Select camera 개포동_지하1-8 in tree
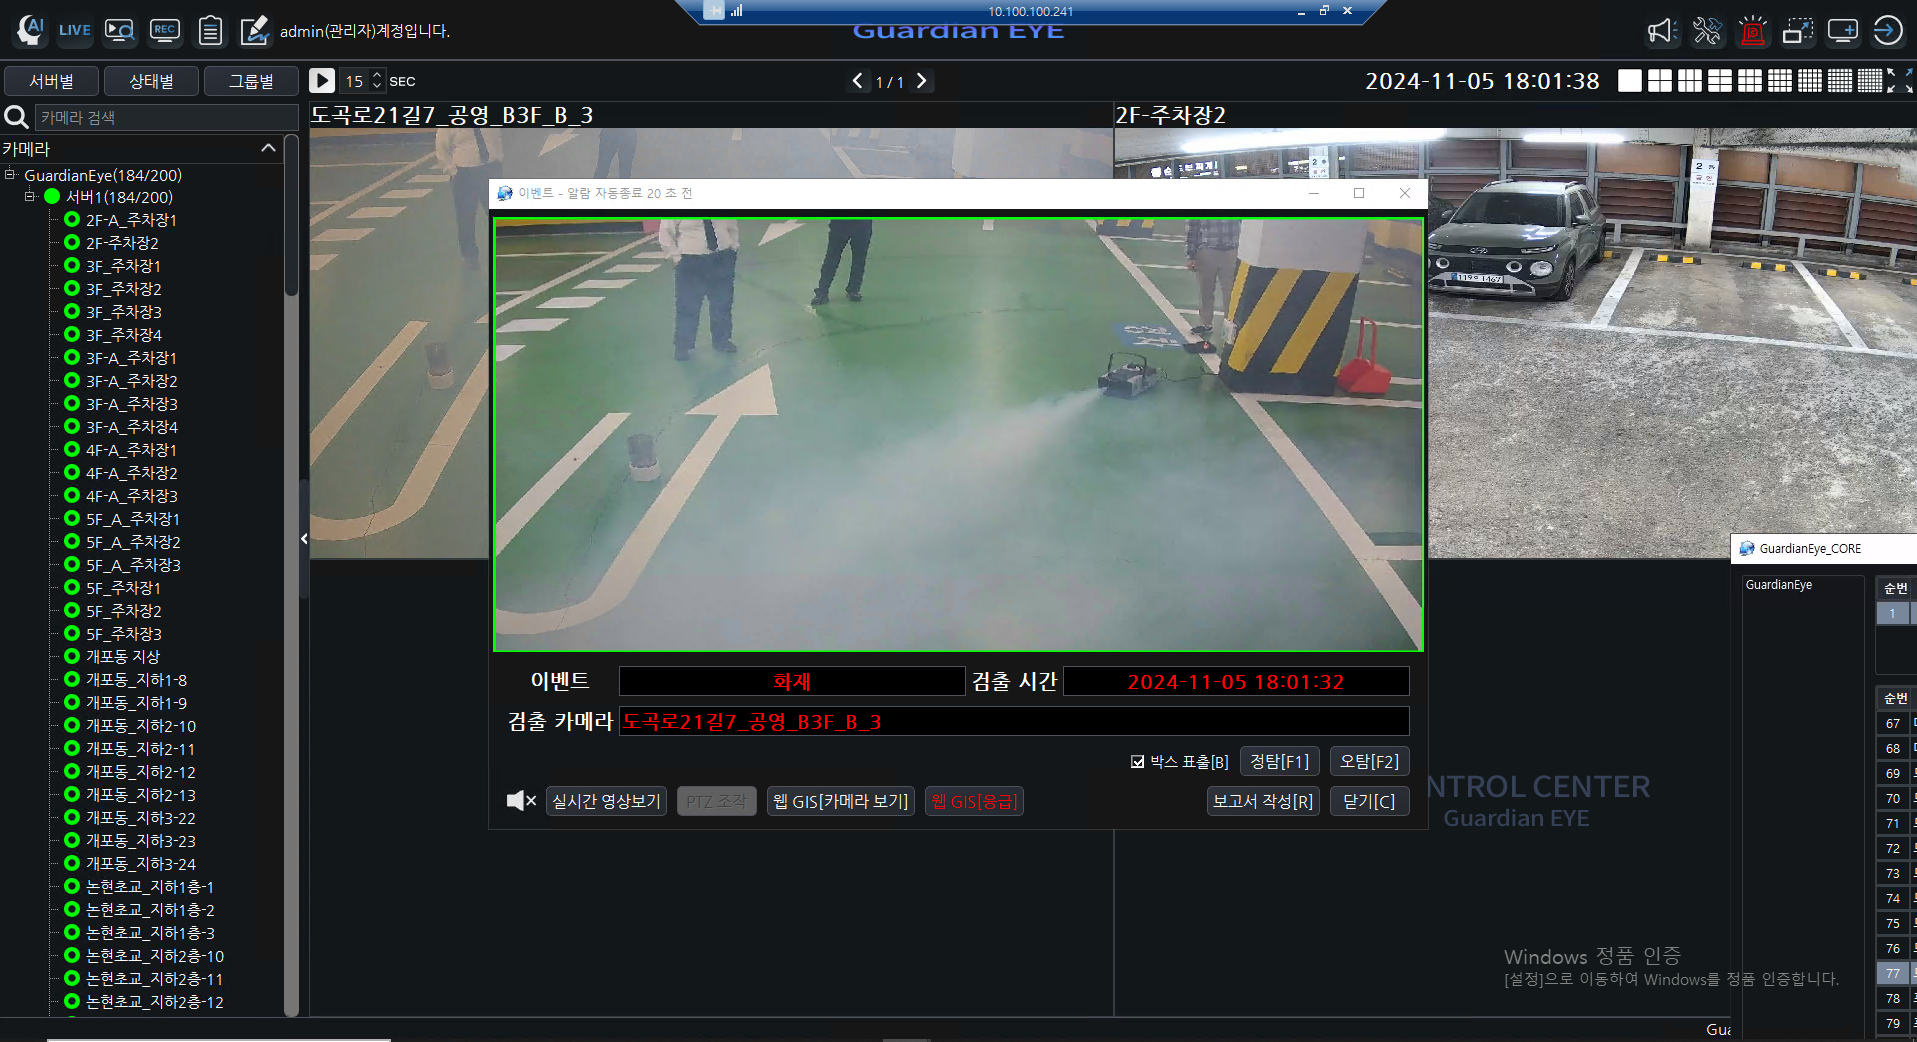Image resolution: width=1917 pixels, height=1042 pixels. tap(136, 680)
